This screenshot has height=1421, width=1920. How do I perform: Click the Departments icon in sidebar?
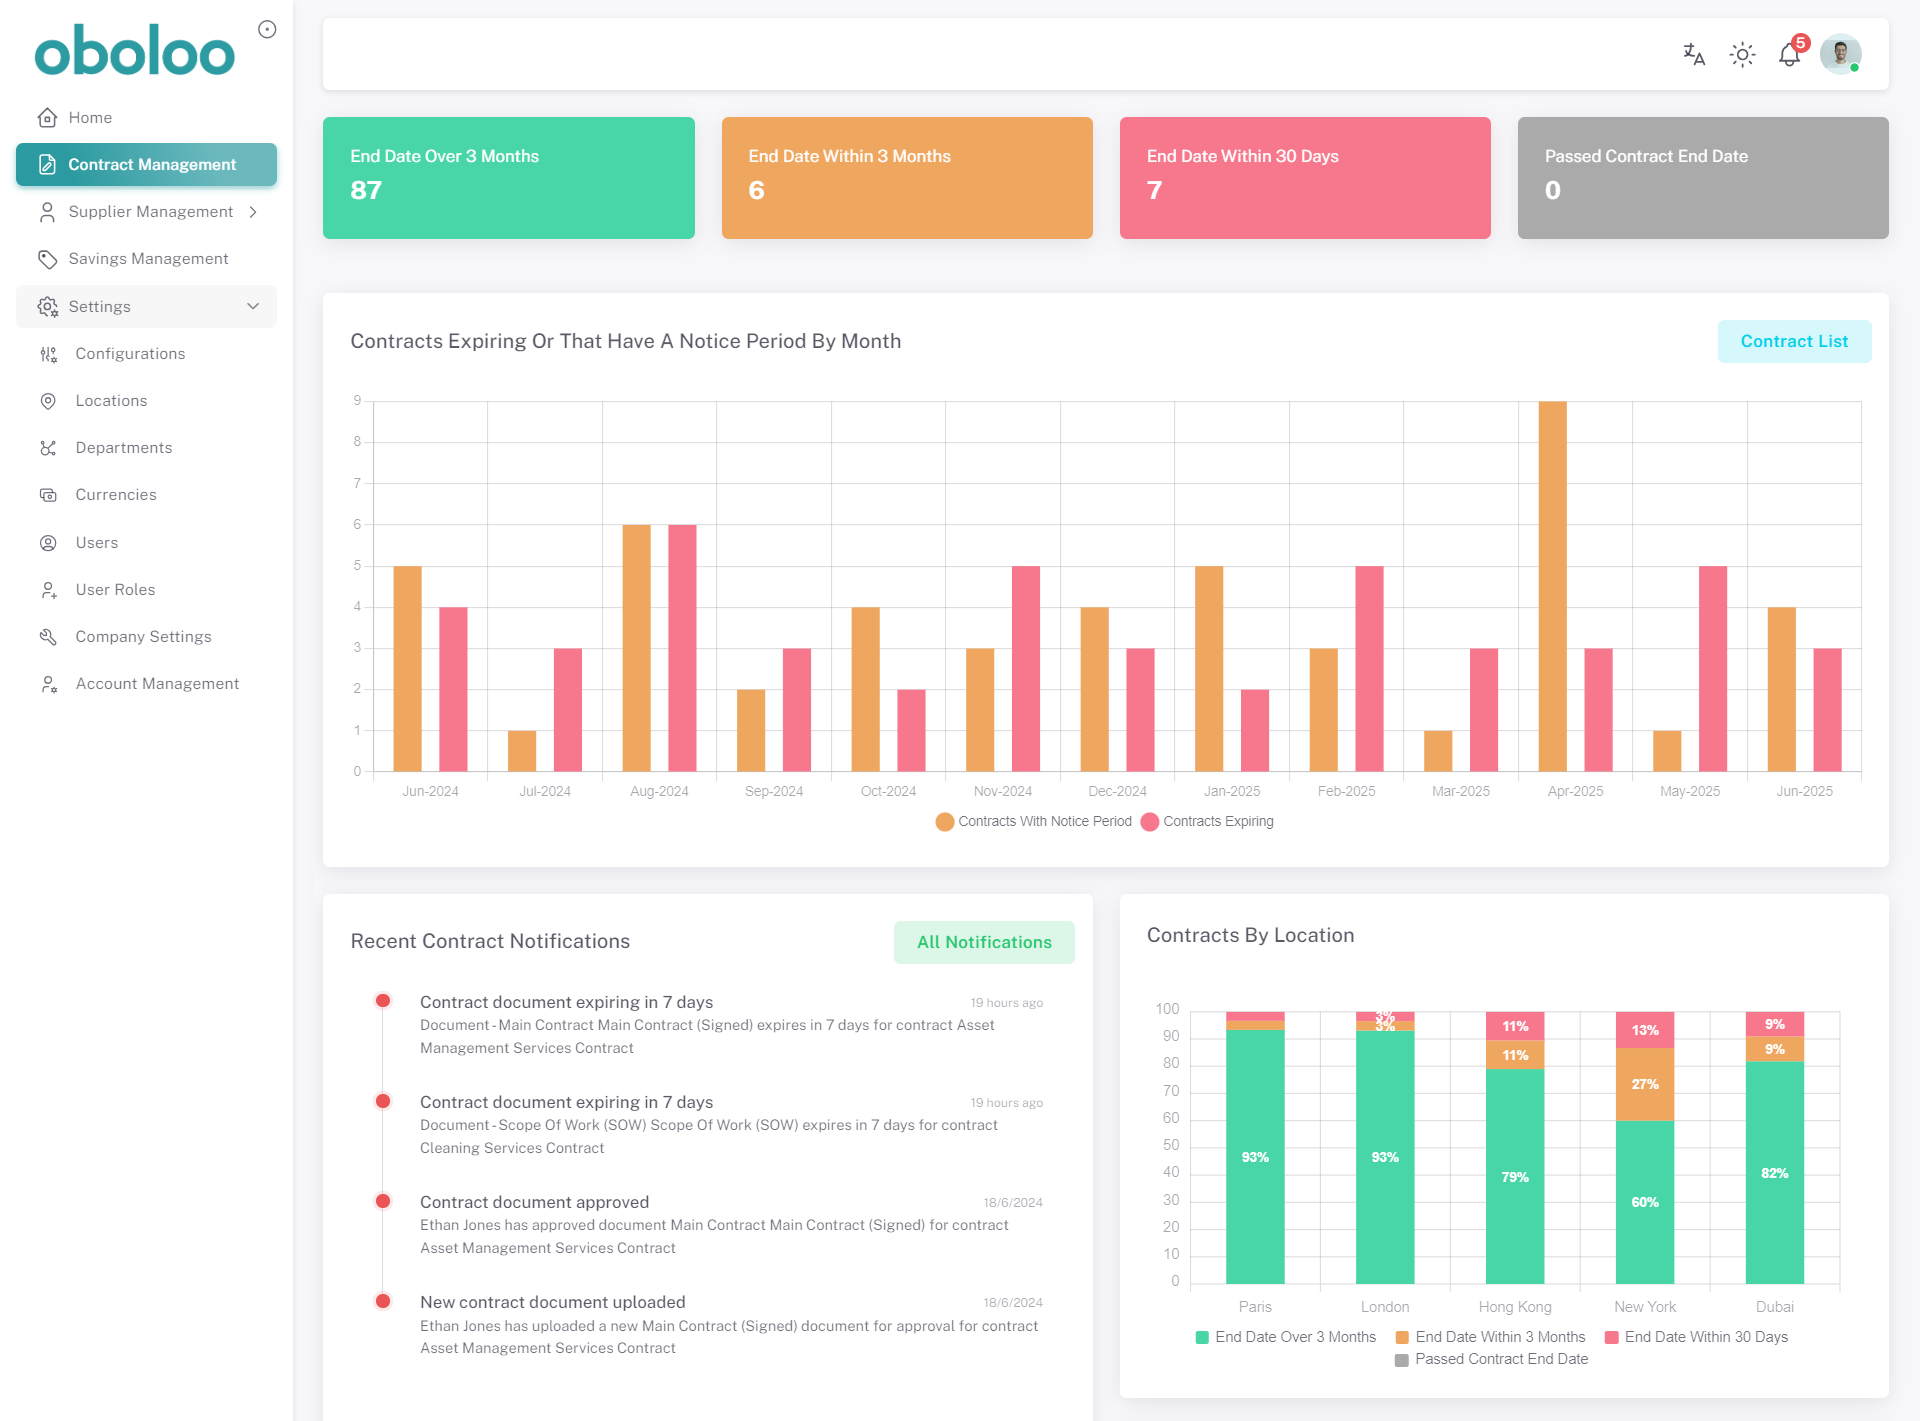pos(48,448)
